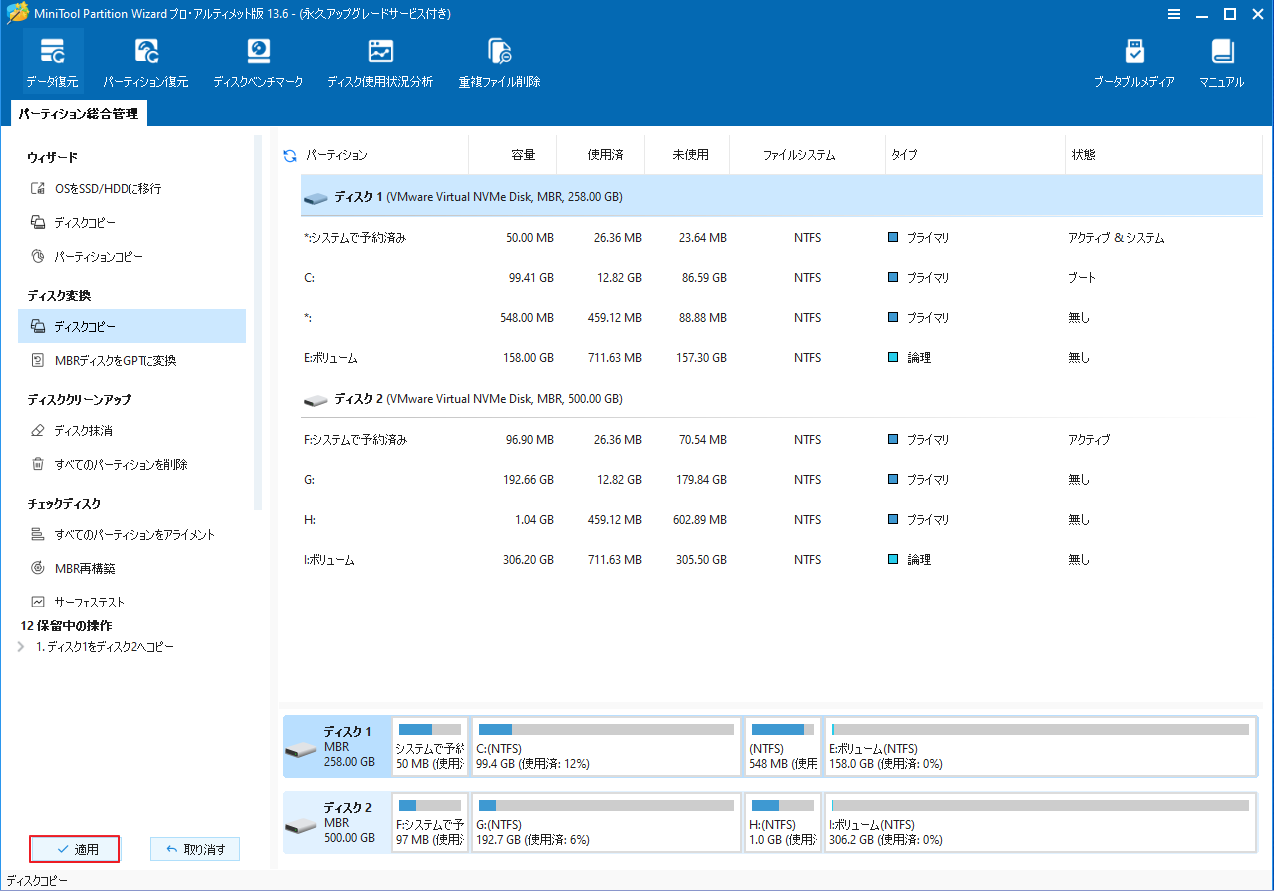
Task: Open the マニュアル
Action: tap(1222, 62)
